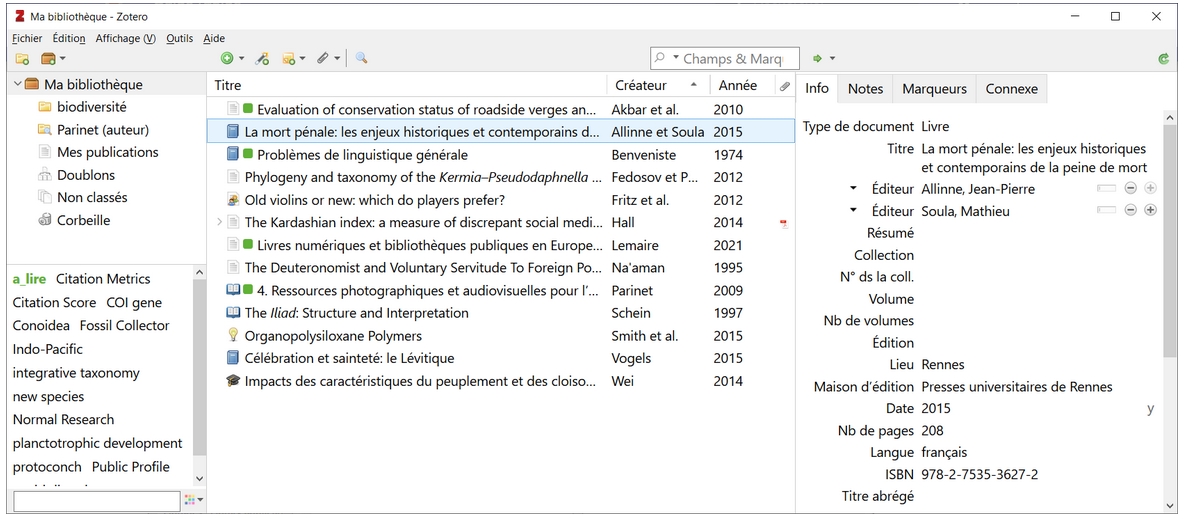1188x519 pixels.
Task: Open the Advanced Search magnifier icon
Action: 361,59
